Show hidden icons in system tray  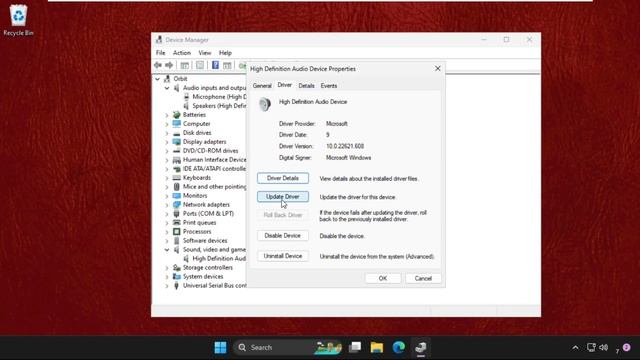tap(575, 348)
